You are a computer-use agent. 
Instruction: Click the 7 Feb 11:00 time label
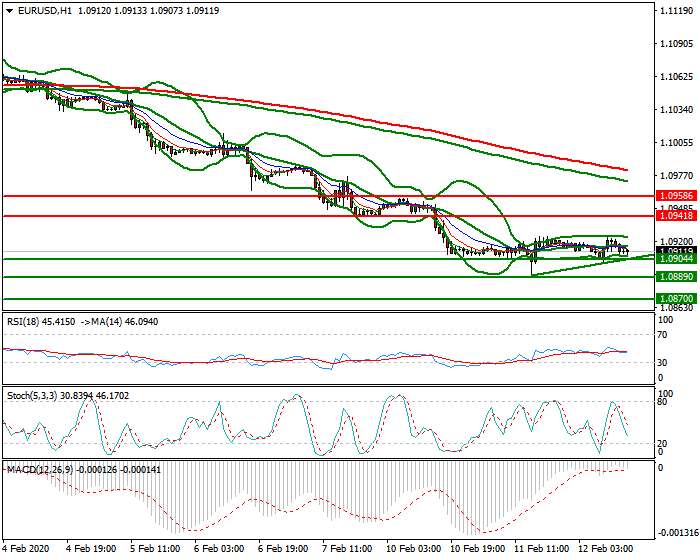coord(349,551)
